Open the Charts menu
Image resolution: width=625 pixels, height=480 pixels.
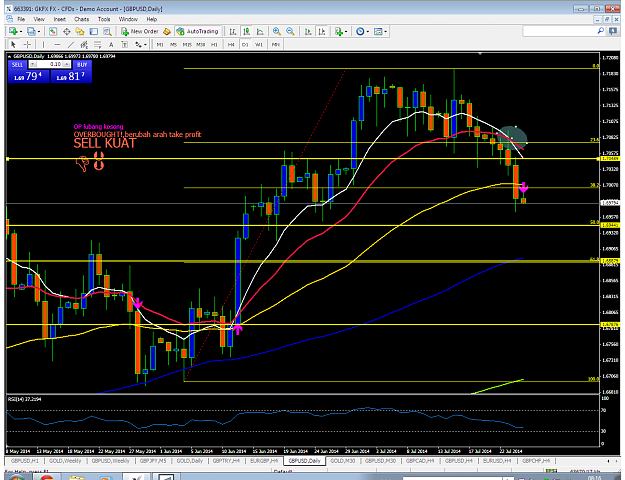(x=81, y=19)
